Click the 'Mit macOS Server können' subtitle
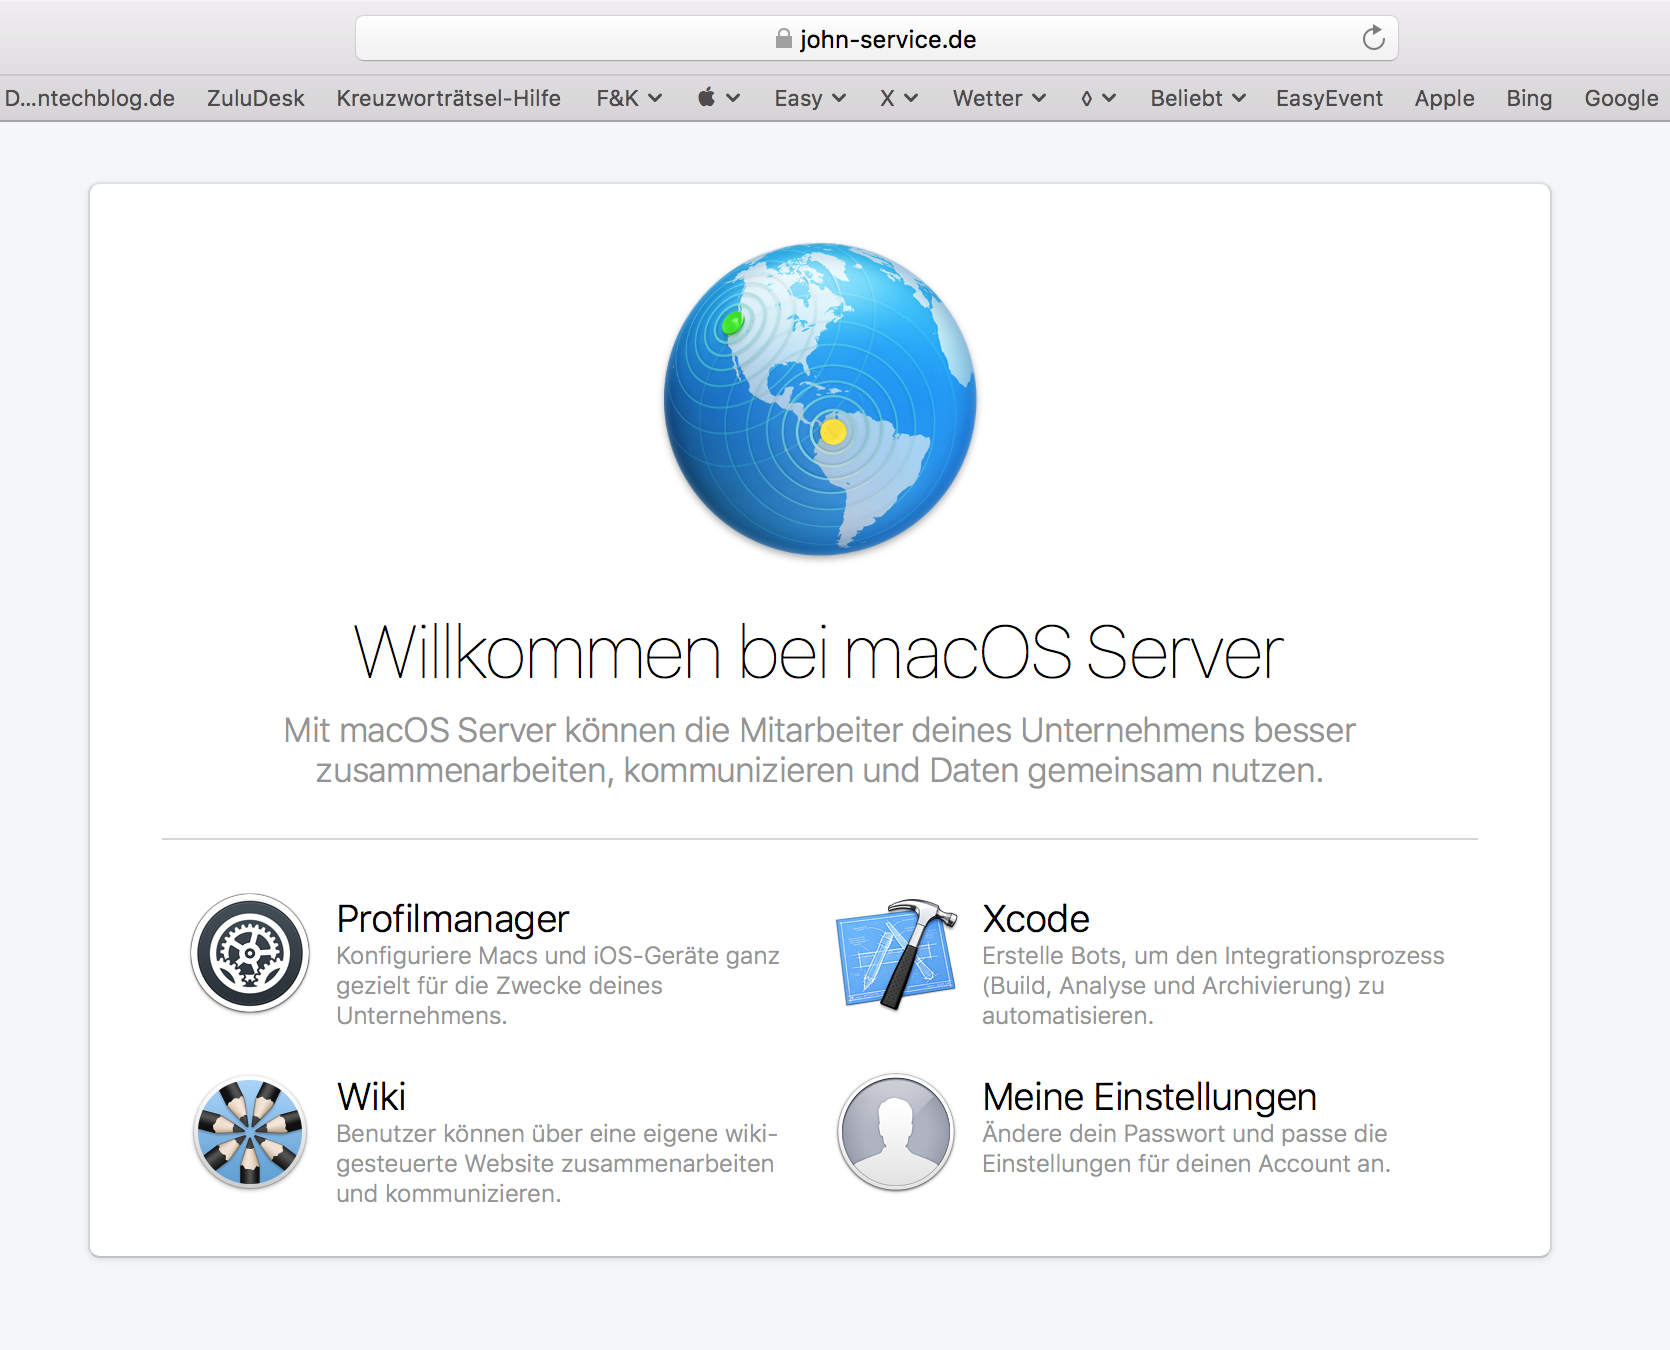This screenshot has width=1670, height=1350. click(x=819, y=750)
